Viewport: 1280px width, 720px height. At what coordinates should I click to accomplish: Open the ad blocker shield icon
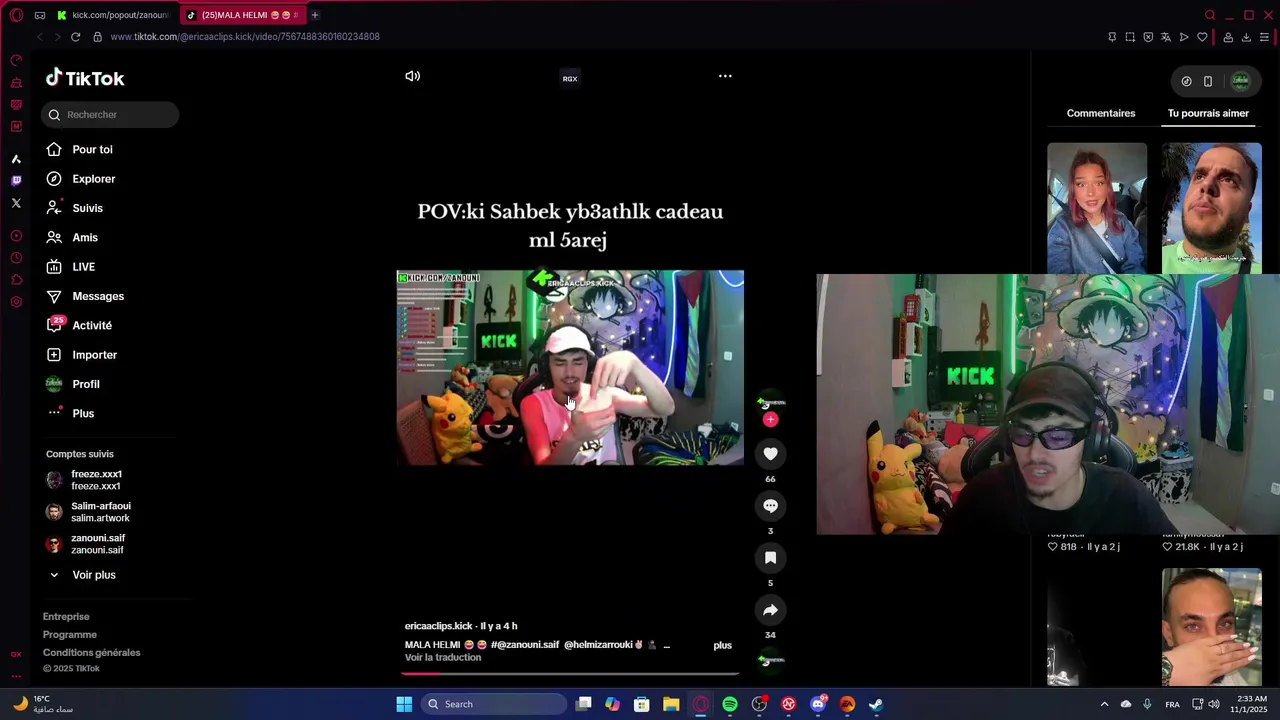(1148, 37)
